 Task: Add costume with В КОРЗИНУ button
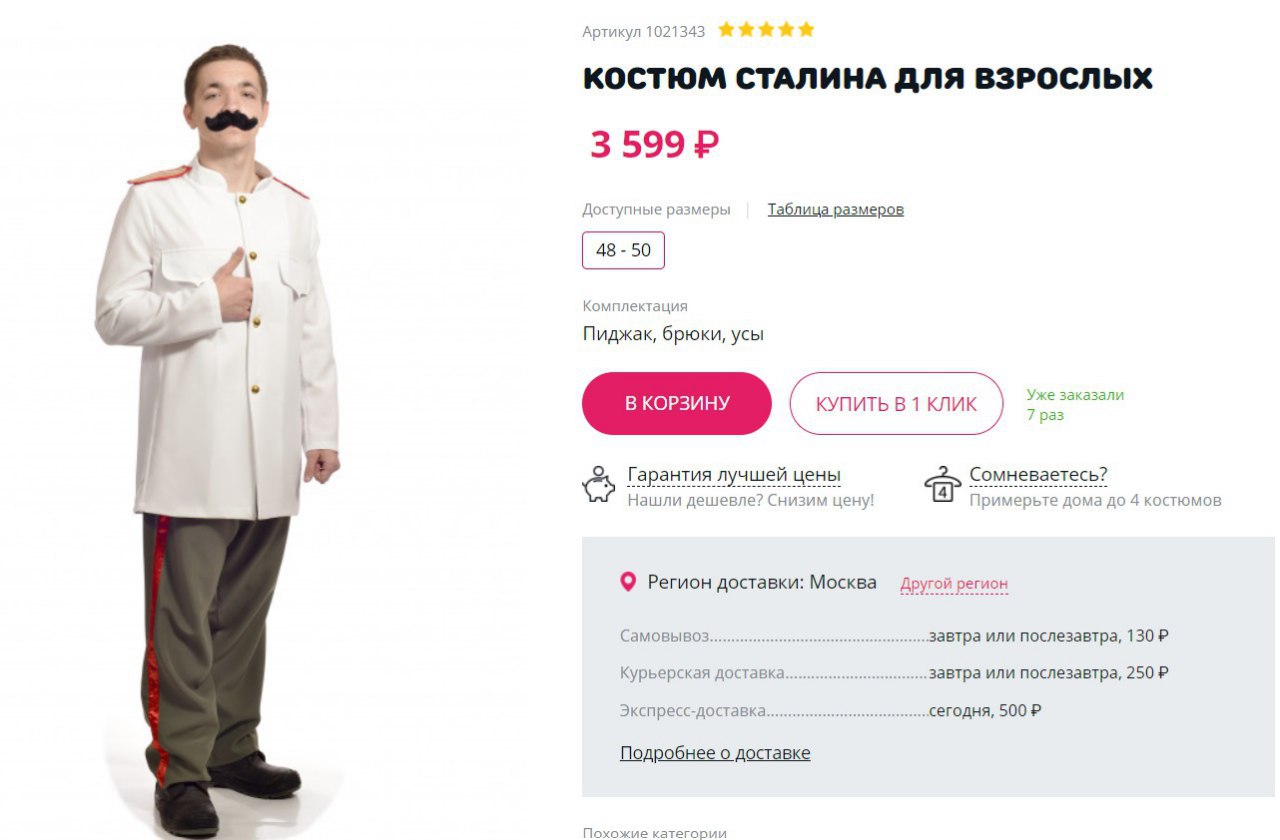[x=677, y=404]
